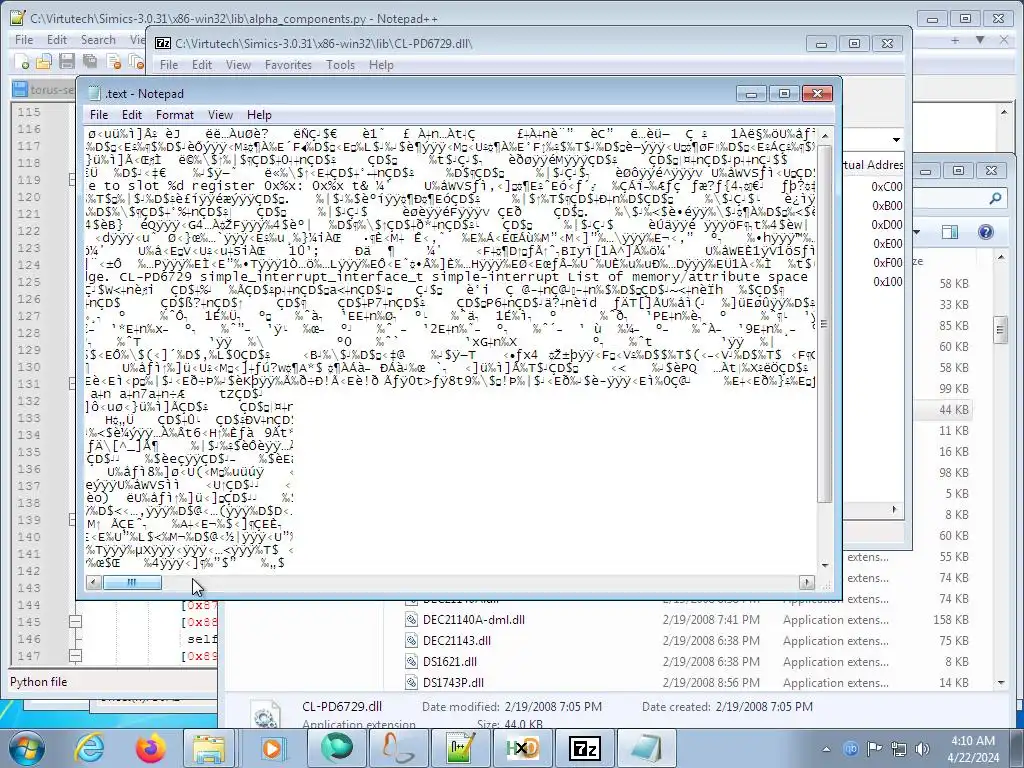Collapse the fold marker at line 145
Image resolution: width=1024 pixels, height=768 pixels.
(x=76, y=622)
